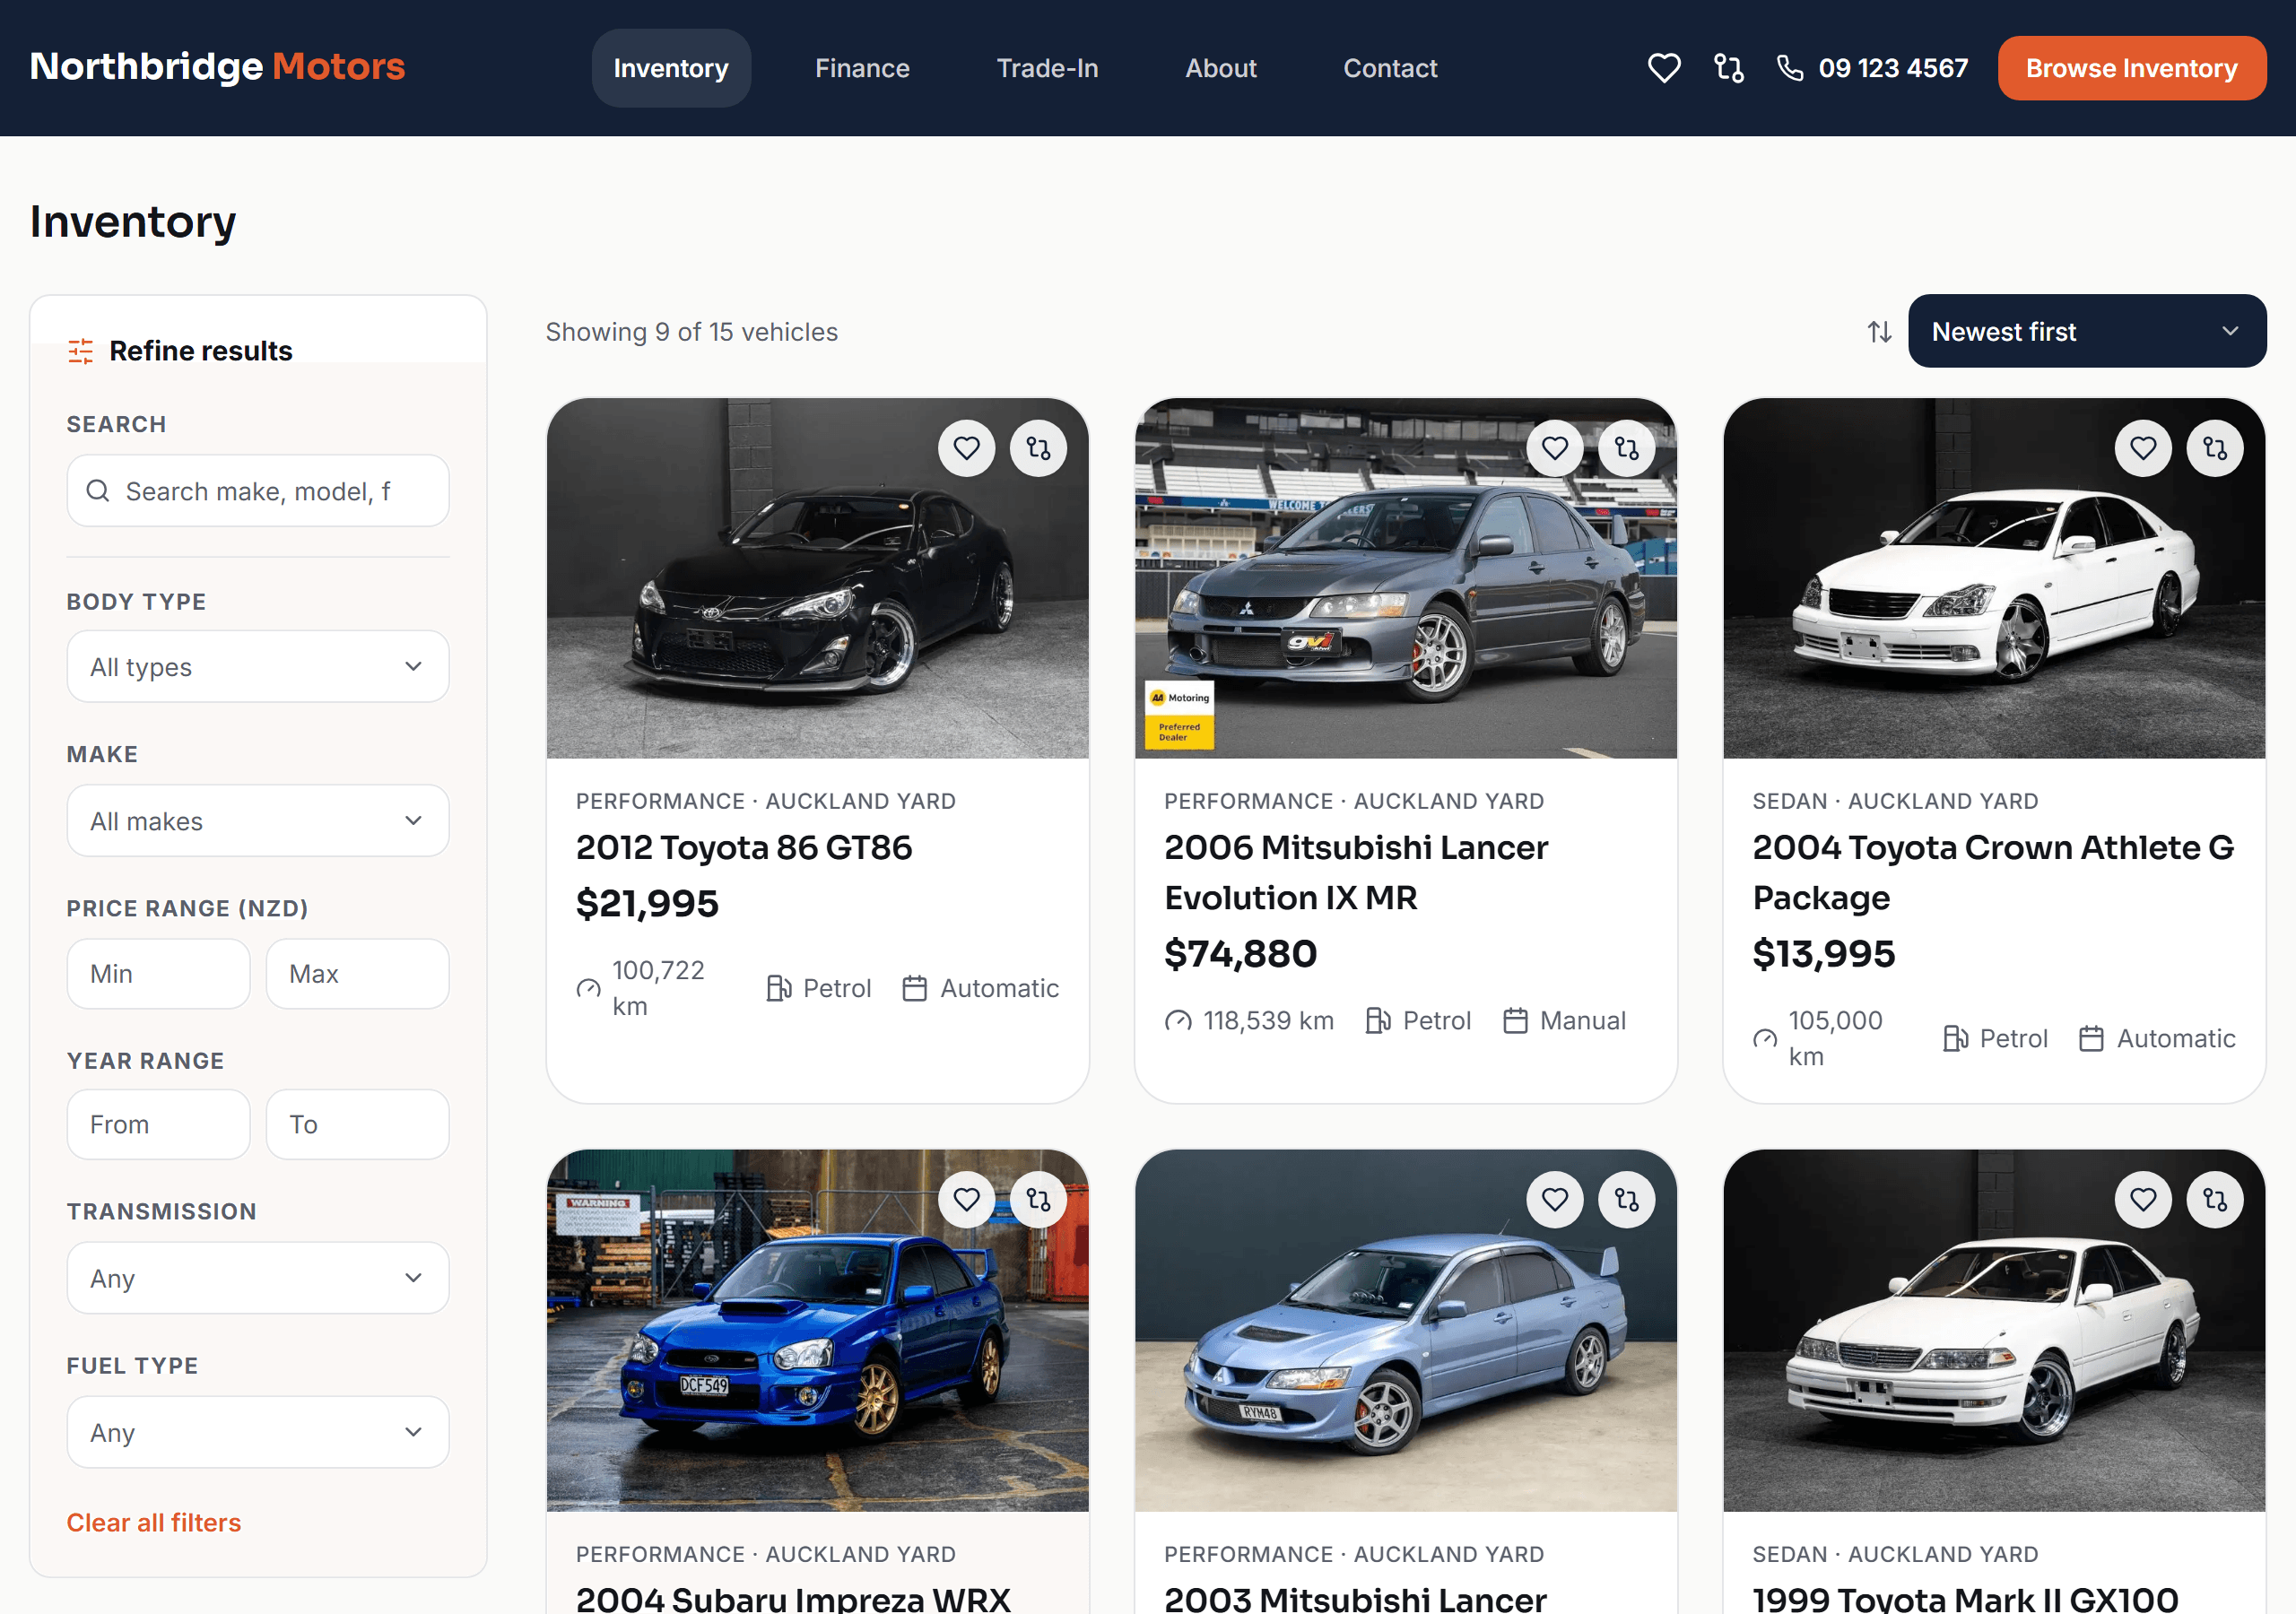Open the Trade-In nav item
The image size is (2296, 1614).
coord(1047,68)
